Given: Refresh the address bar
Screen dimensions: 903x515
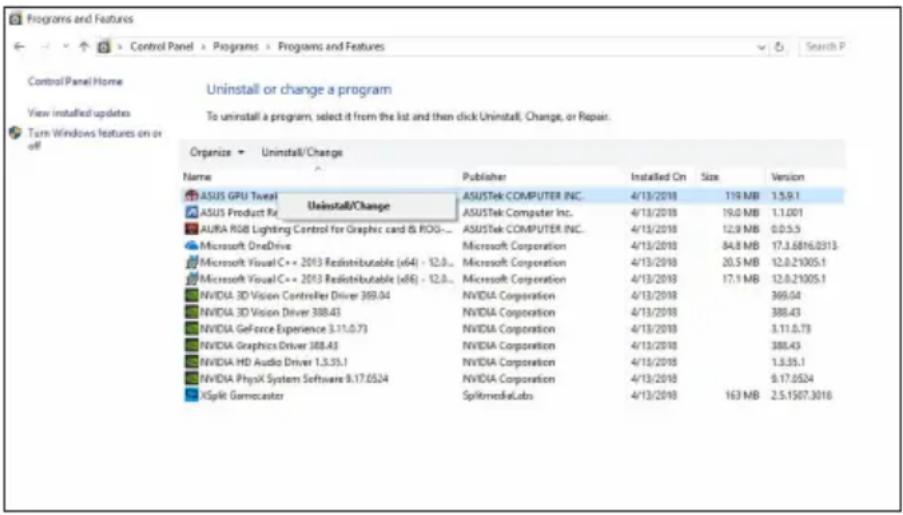Looking at the screenshot, I should (780, 47).
